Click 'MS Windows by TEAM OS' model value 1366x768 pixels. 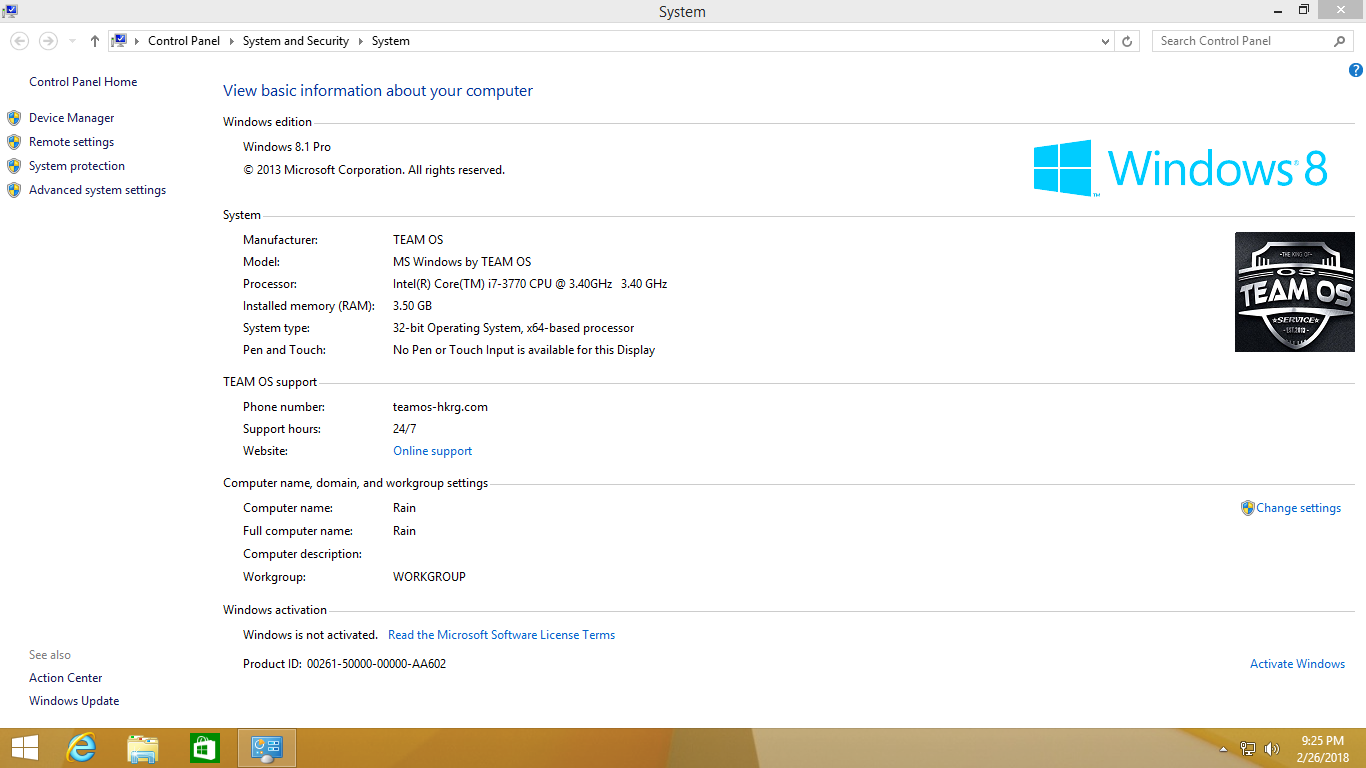click(462, 262)
